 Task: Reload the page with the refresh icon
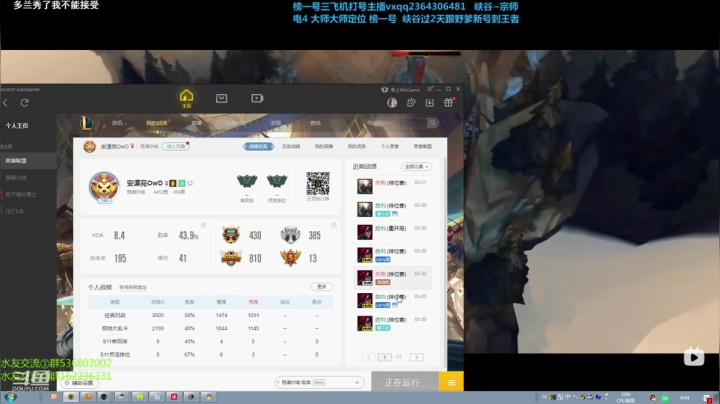25,102
